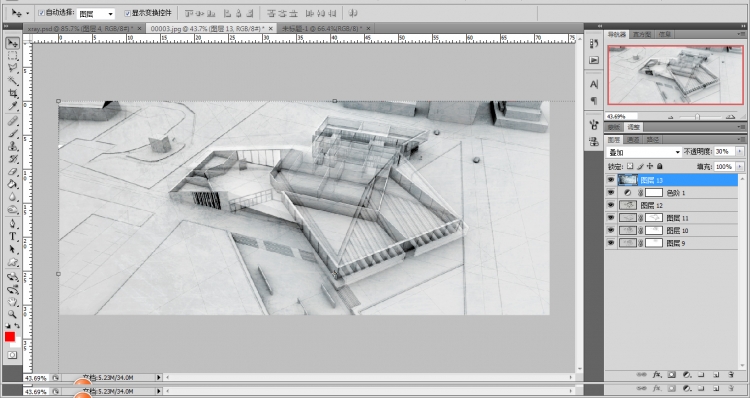Select the Hand tool
The image size is (750, 398).
12,302
